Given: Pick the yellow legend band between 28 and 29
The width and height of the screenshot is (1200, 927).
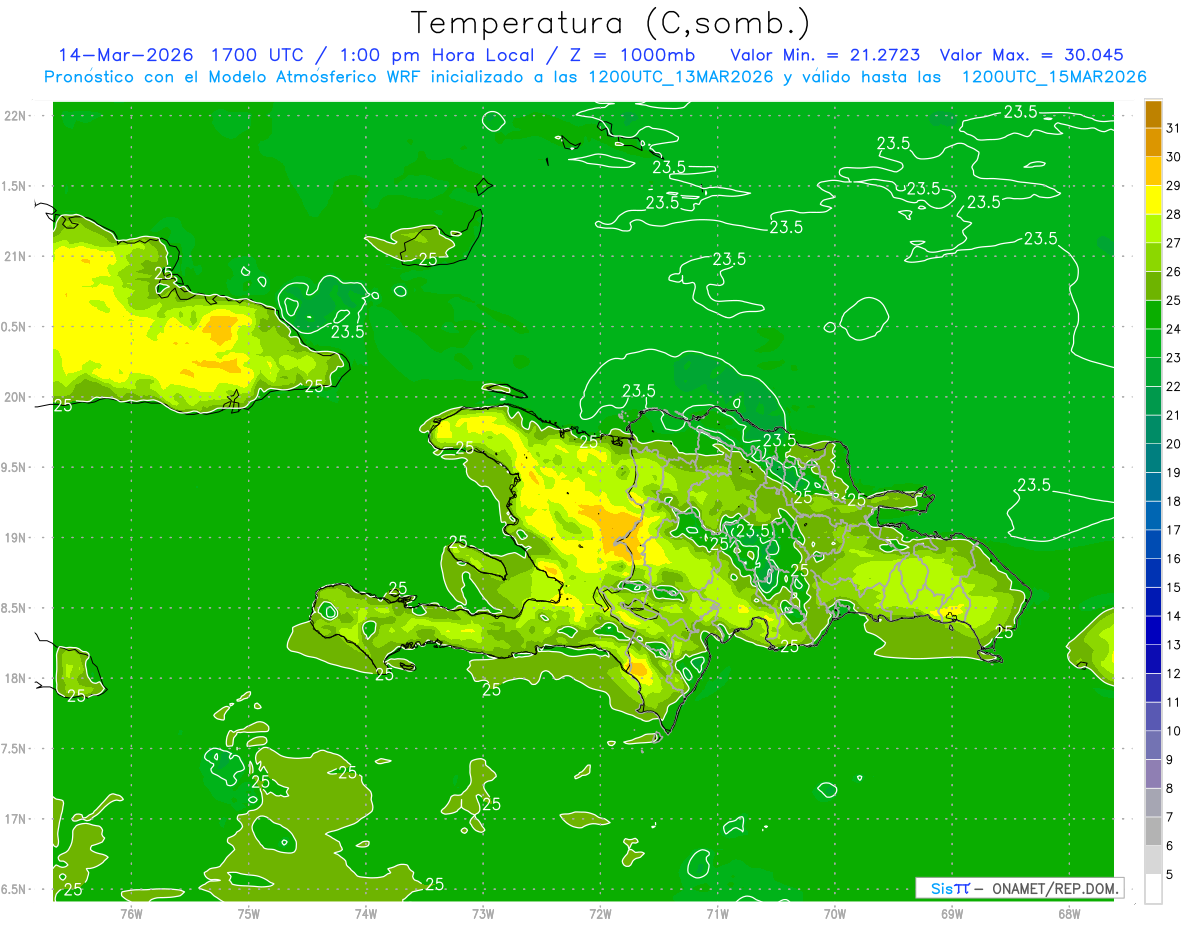Looking at the screenshot, I should click(1153, 200).
